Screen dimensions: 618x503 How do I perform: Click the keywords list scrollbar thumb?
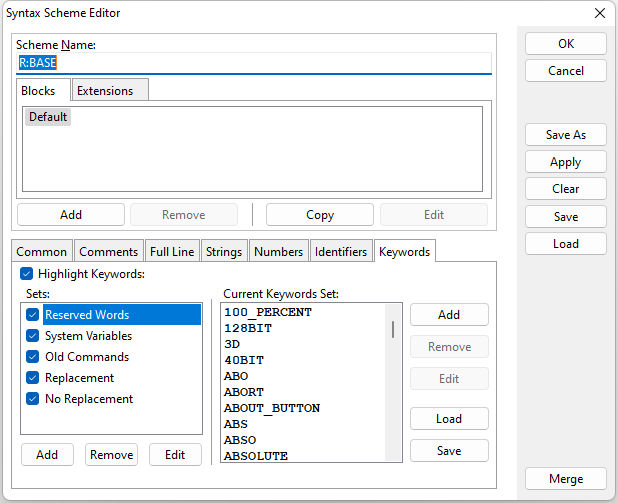[x=393, y=329]
